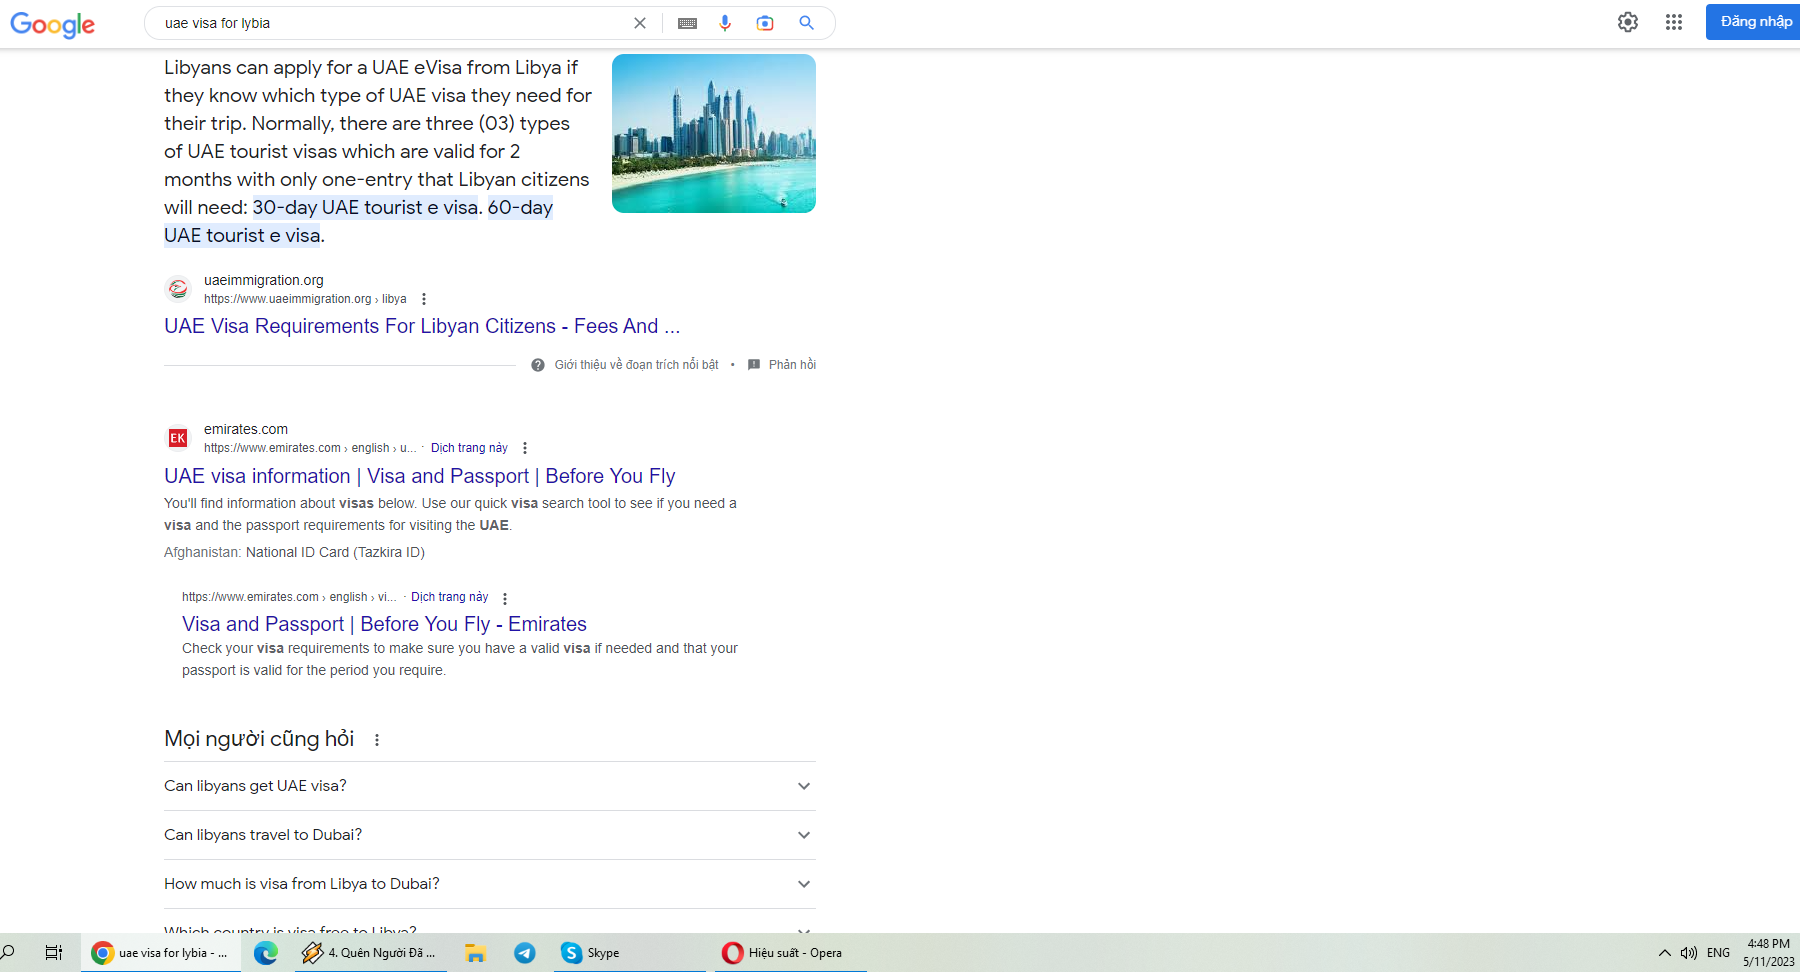Search by image with camera icon

(x=765, y=23)
